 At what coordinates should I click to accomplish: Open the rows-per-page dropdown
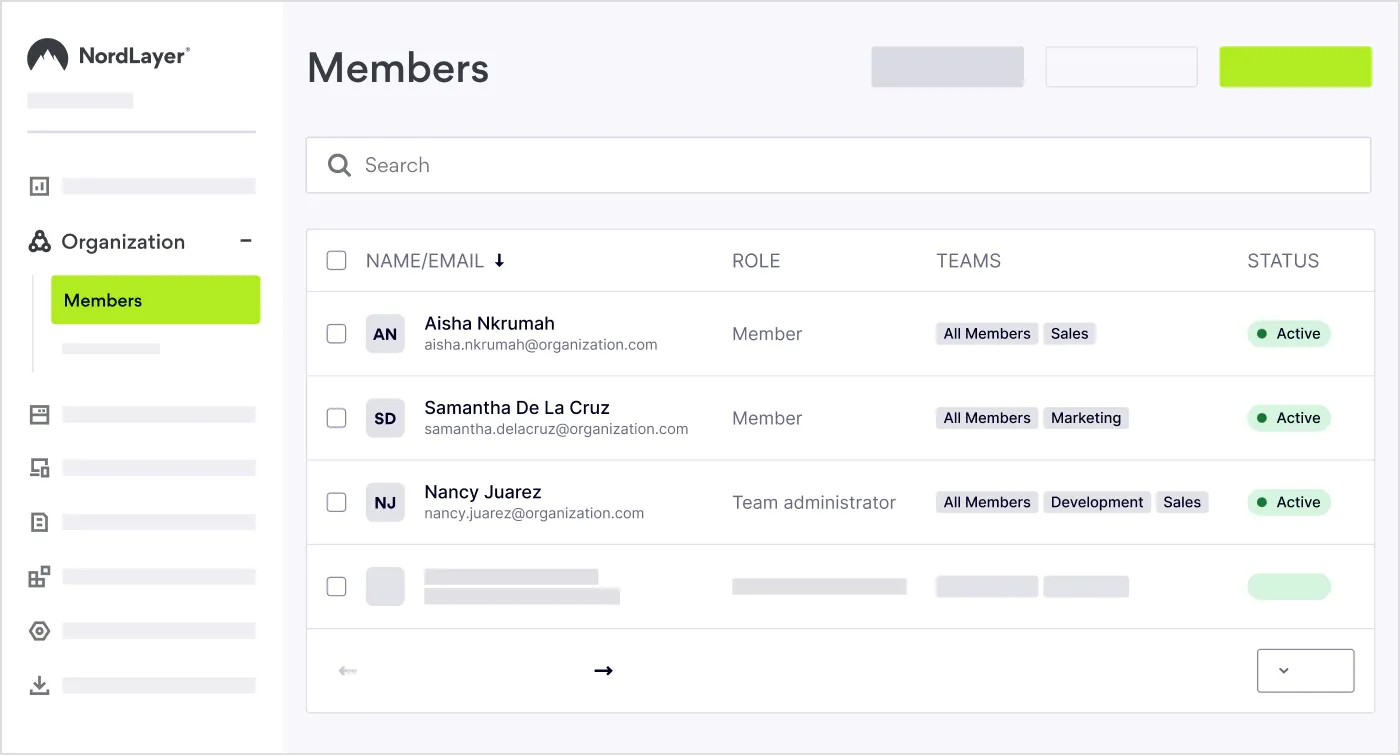(1305, 670)
